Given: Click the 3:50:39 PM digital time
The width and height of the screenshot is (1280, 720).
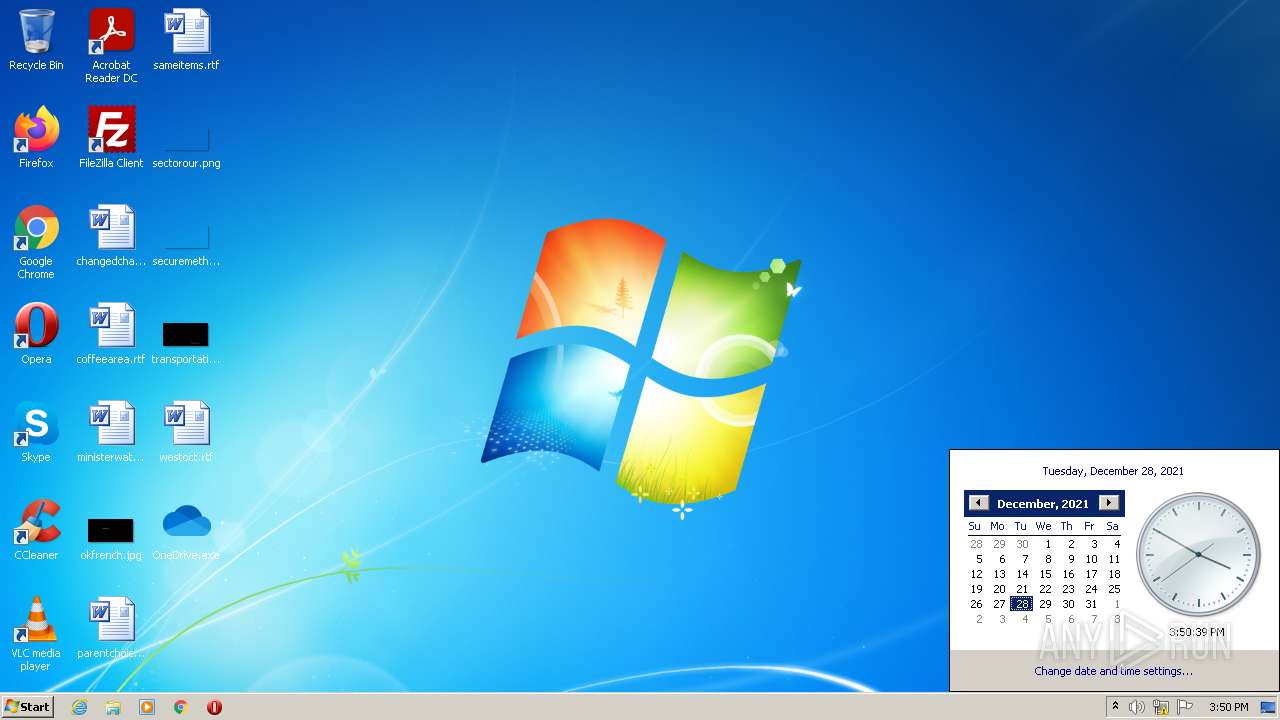Looking at the screenshot, I should 1197,632.
